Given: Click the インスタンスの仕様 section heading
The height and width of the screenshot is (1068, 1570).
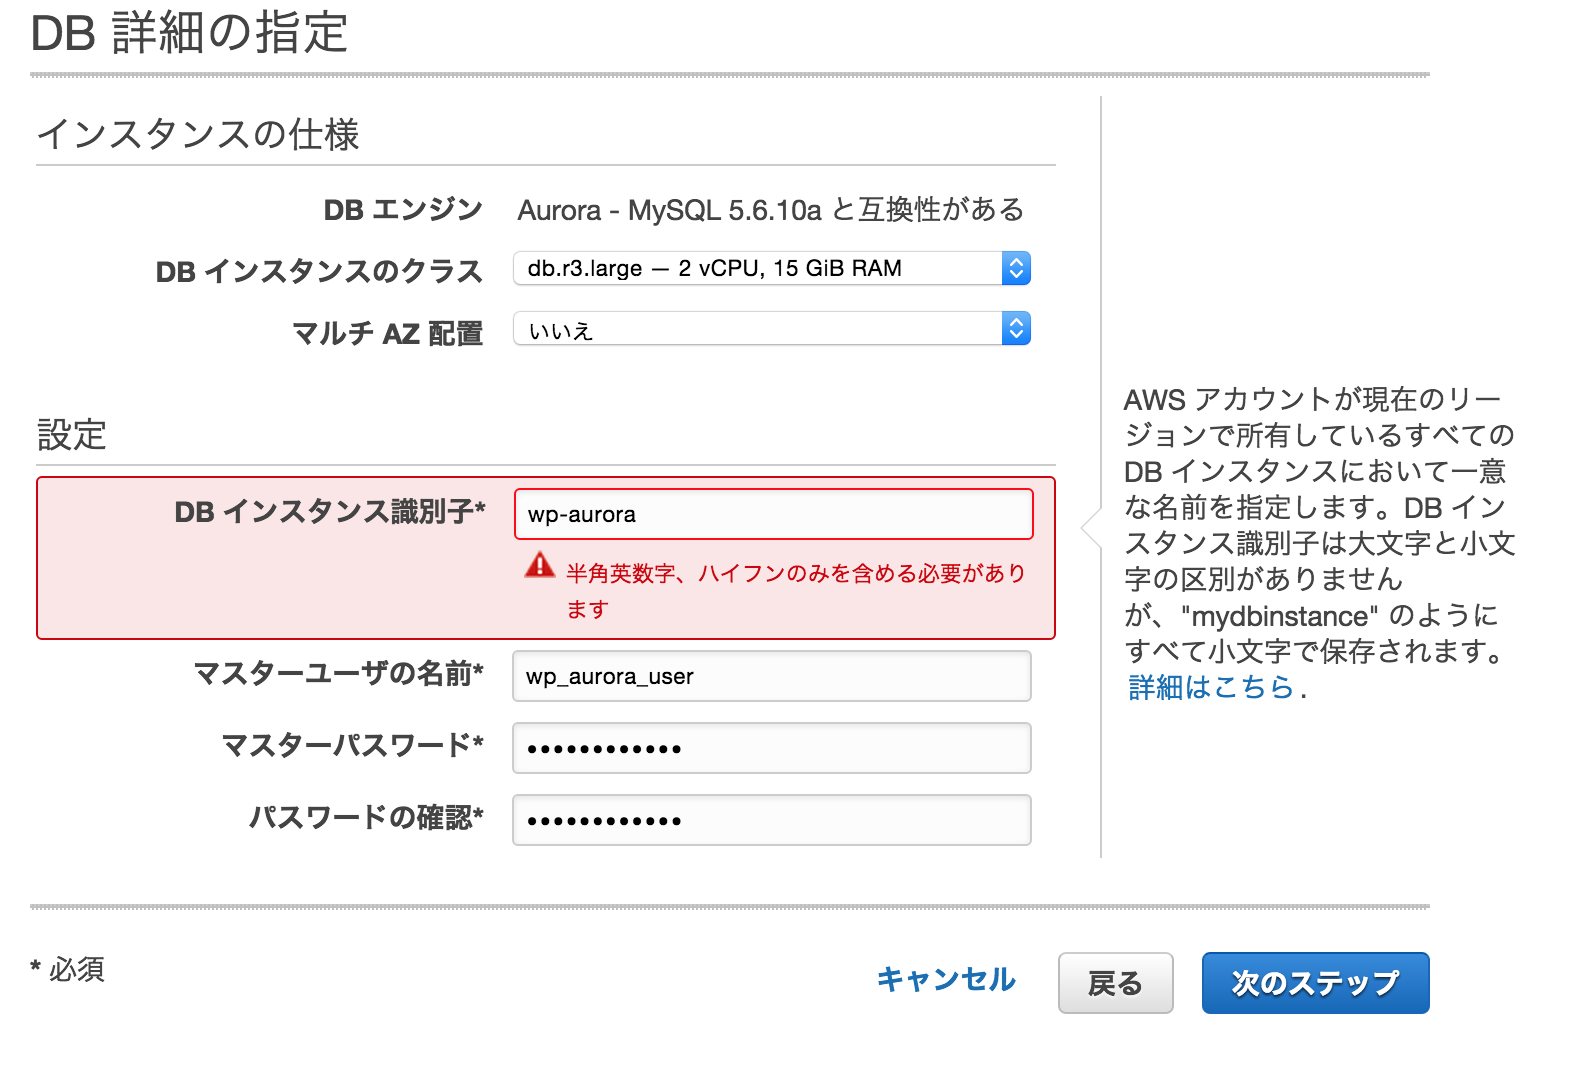Looking at the screenshot, I should tap(198, 134).
